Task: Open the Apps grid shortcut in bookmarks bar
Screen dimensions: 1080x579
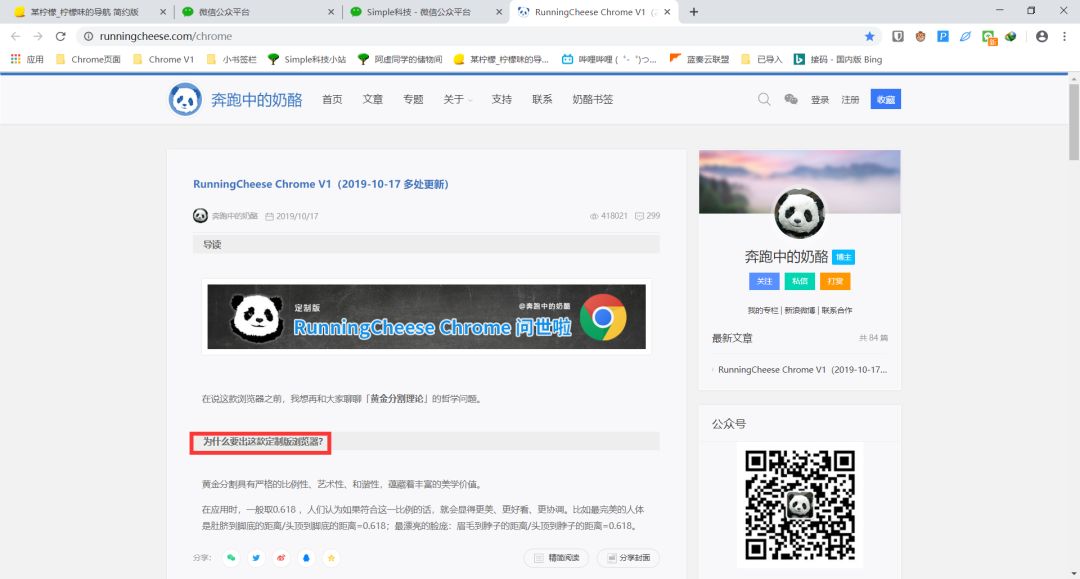Action: (x=27, y=59)
